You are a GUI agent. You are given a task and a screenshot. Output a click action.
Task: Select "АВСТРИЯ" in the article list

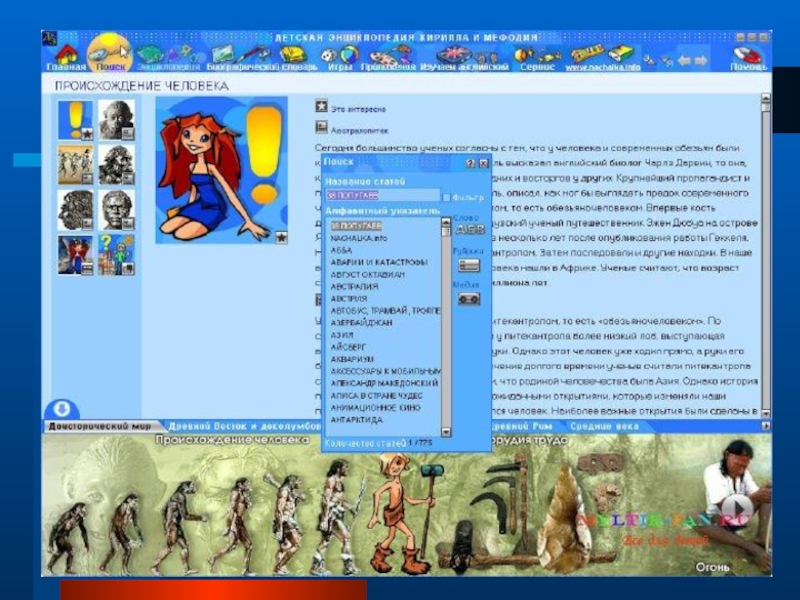[x=349, y=299]
